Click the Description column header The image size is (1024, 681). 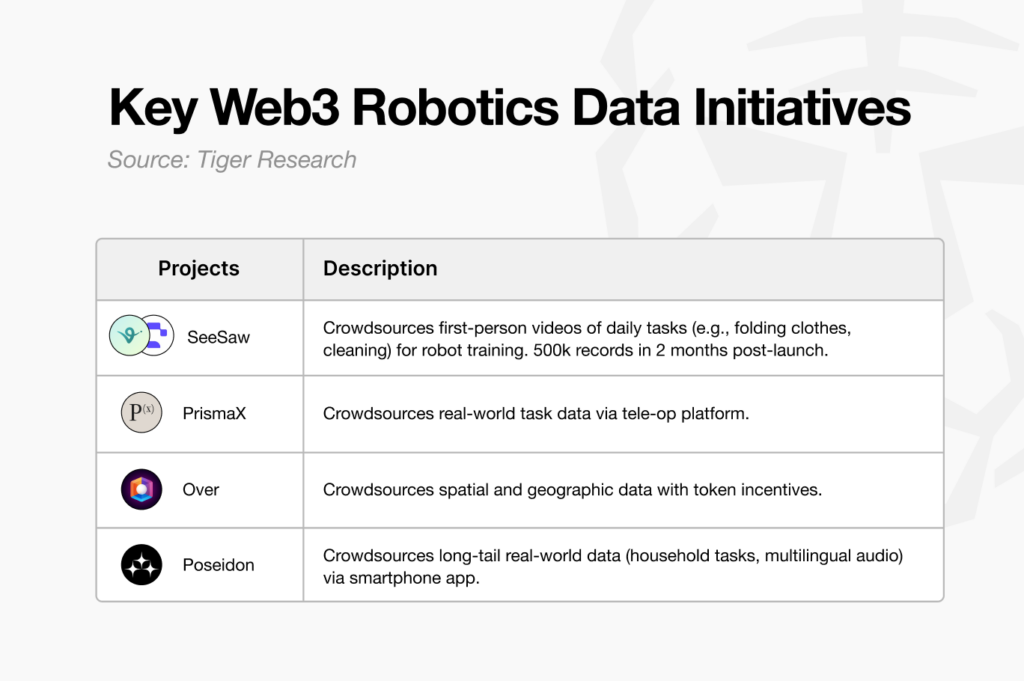[x=380, y=268]
